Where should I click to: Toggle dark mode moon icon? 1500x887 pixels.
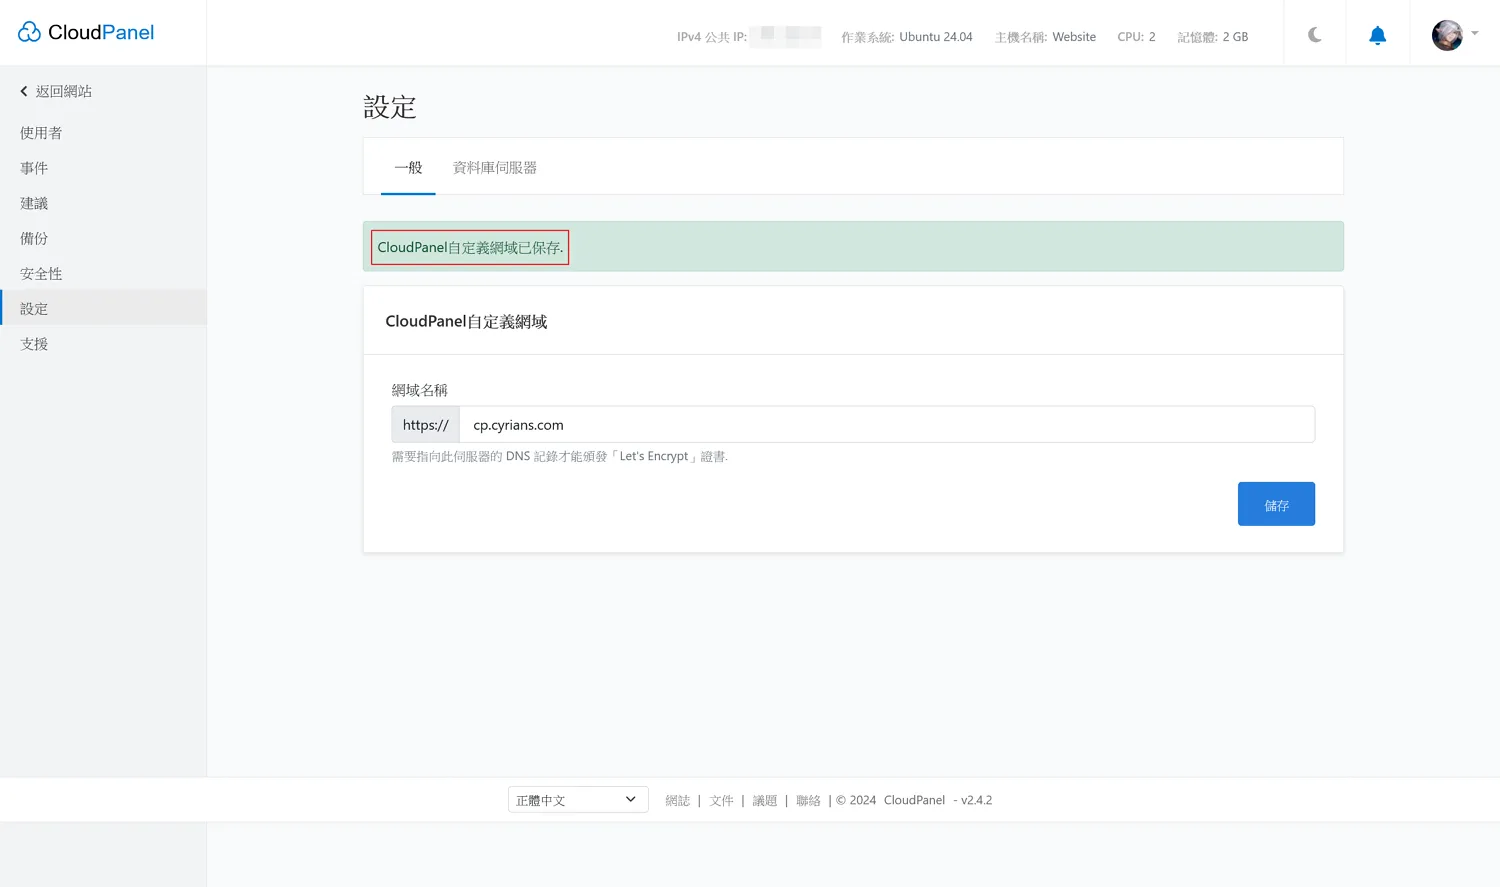coord(1315,35)
